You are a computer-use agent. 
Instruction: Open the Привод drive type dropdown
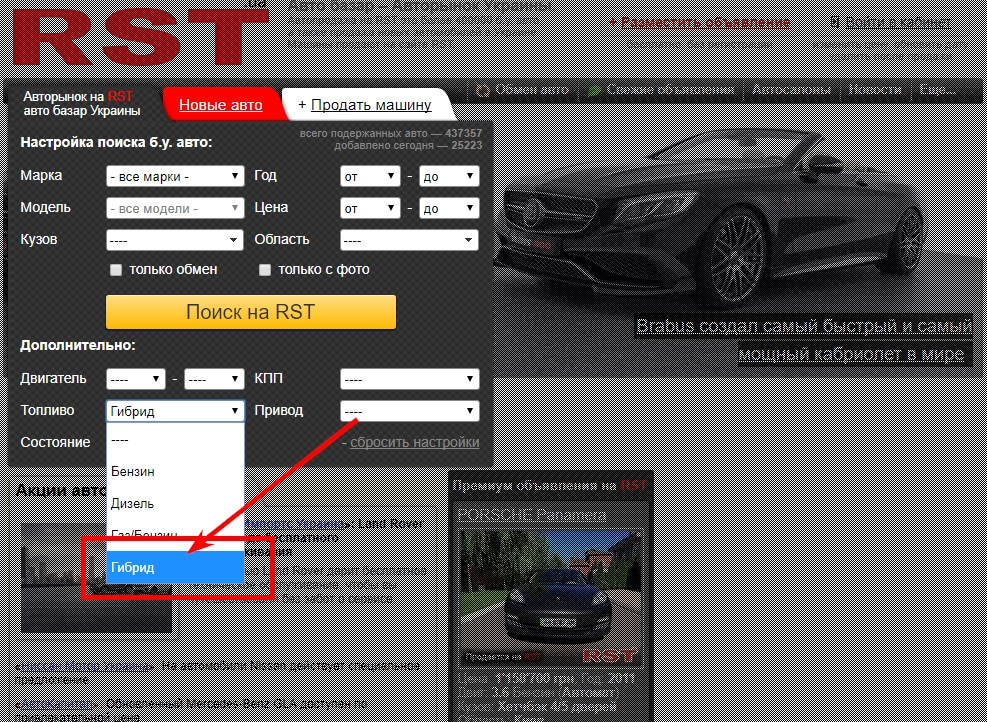pos(410,411)
